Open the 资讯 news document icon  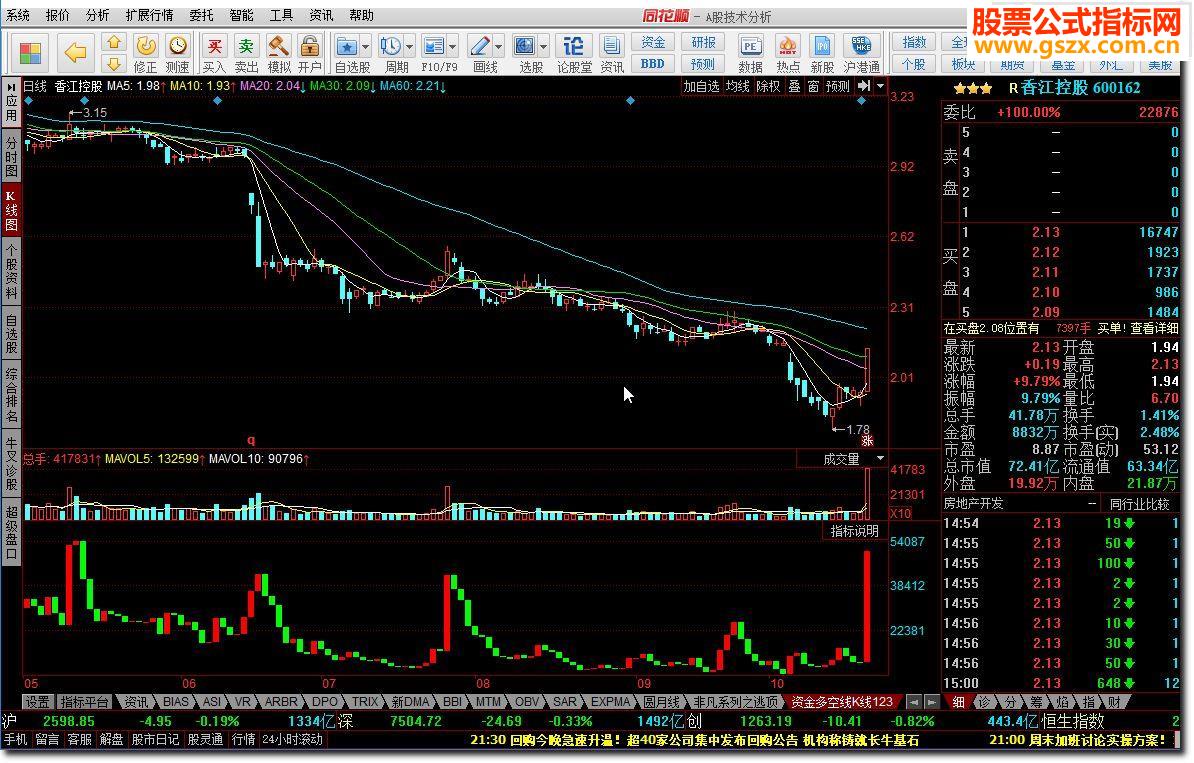coord(611,46)
